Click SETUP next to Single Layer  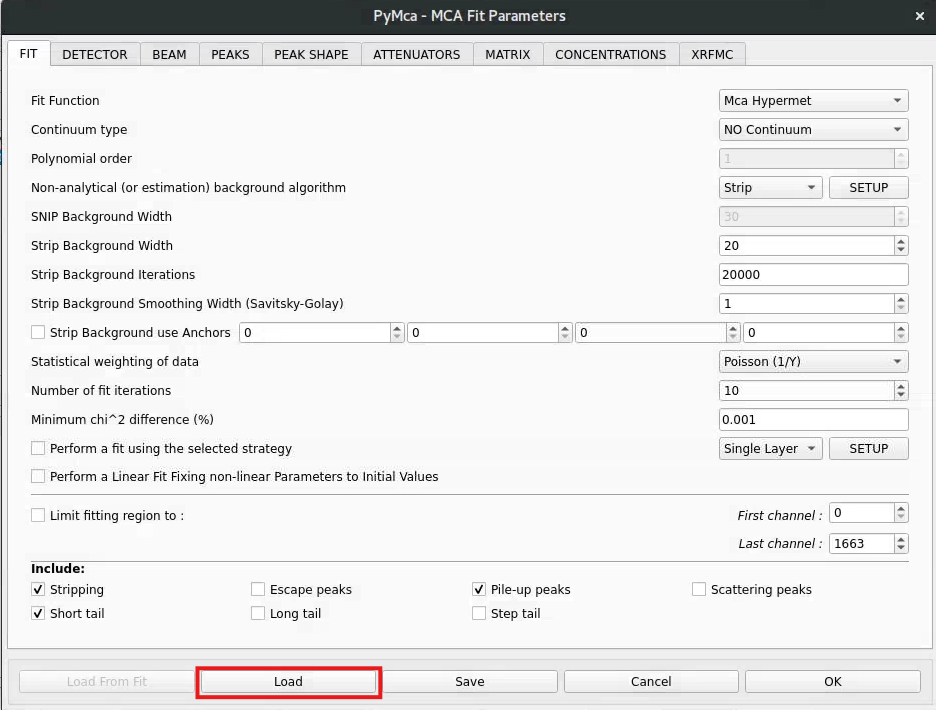click(869, 448)
